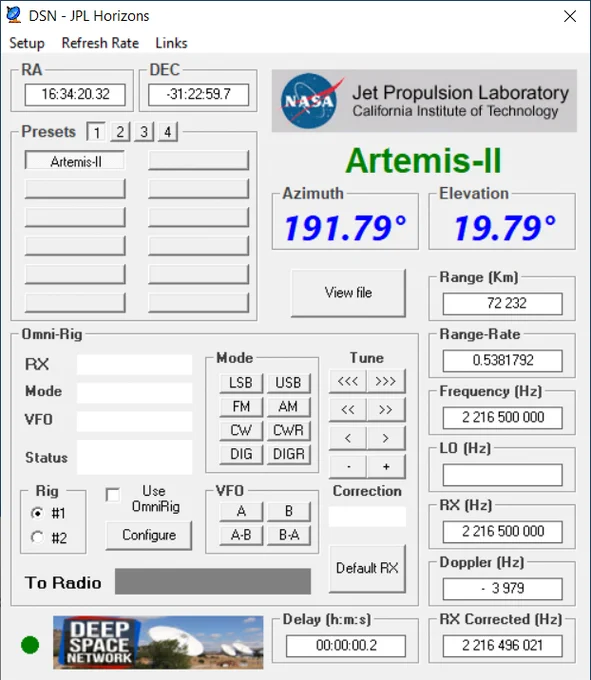Set mode to DIG
The height and width of the screenshot is (680, 591).
pos(241,454)
